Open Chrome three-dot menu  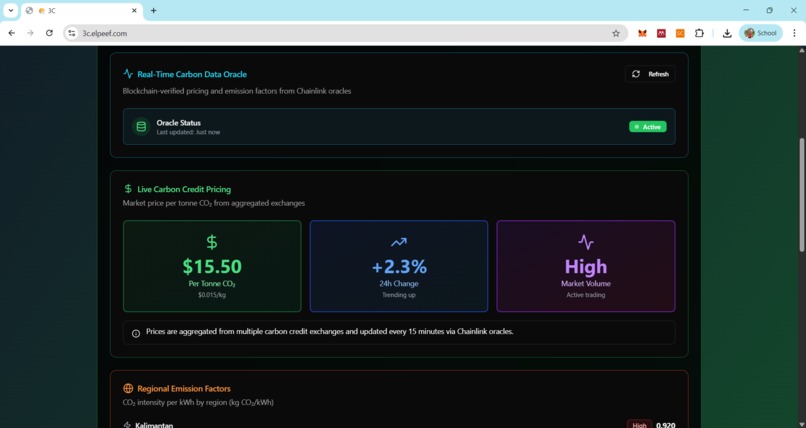coord(794,33)
